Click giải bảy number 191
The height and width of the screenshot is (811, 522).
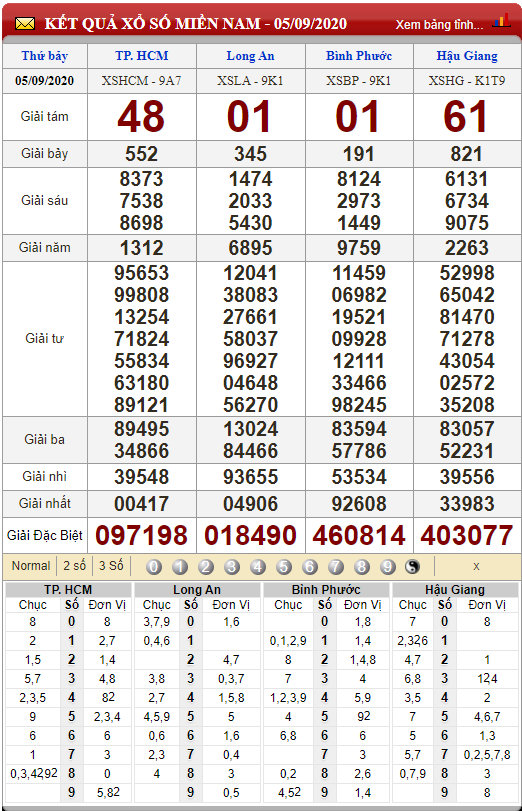(359, 154)
